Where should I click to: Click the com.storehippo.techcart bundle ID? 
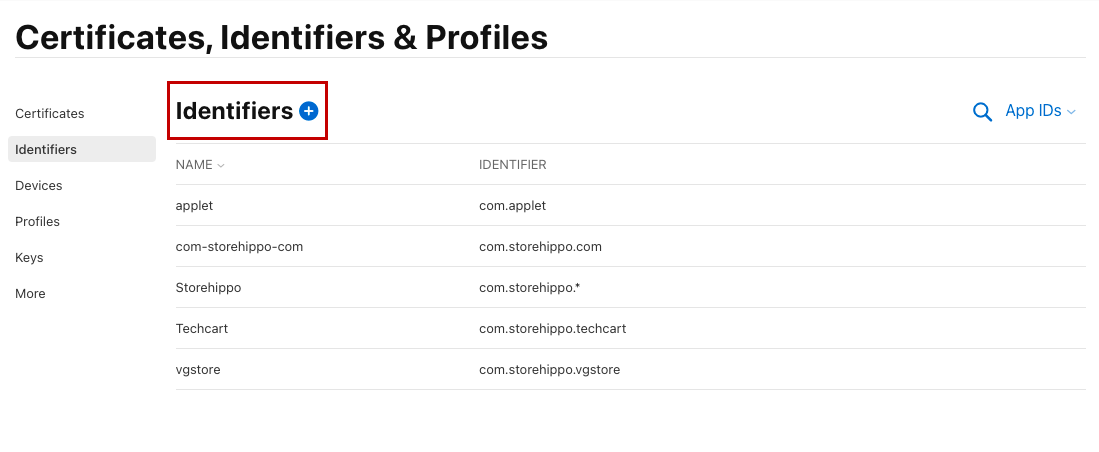552,329
